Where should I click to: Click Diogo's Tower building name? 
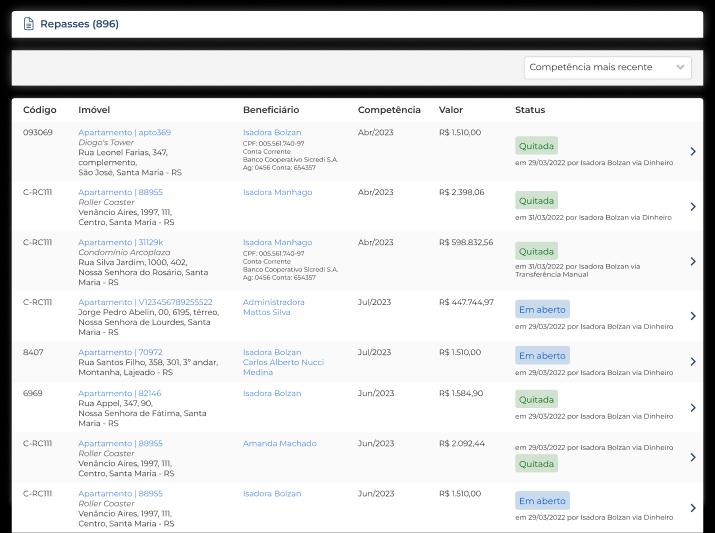pyautogui.click(x=106, y=142)
